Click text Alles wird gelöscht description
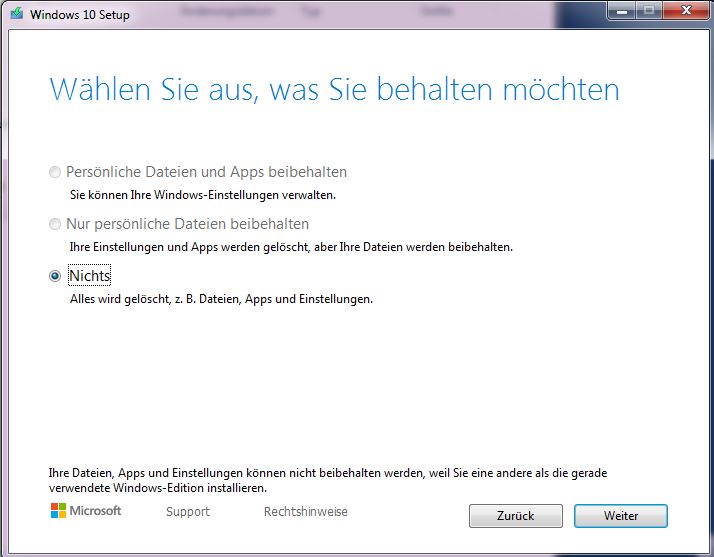Viewport: 714px width, 557px height. [x=221, y=299]
